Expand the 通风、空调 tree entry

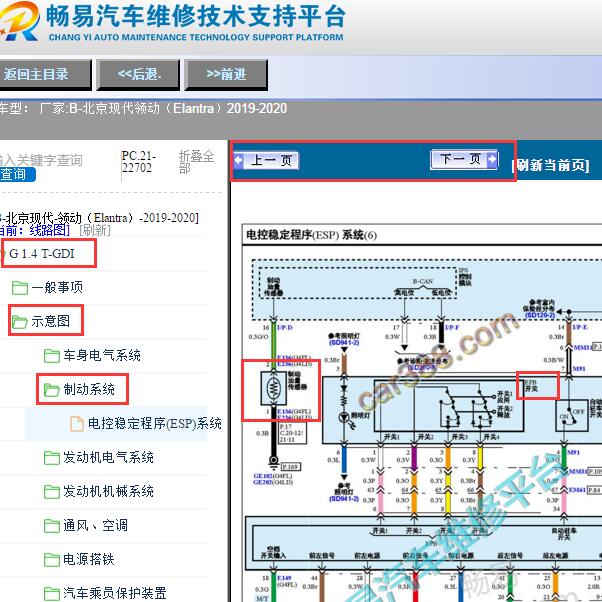95,525
